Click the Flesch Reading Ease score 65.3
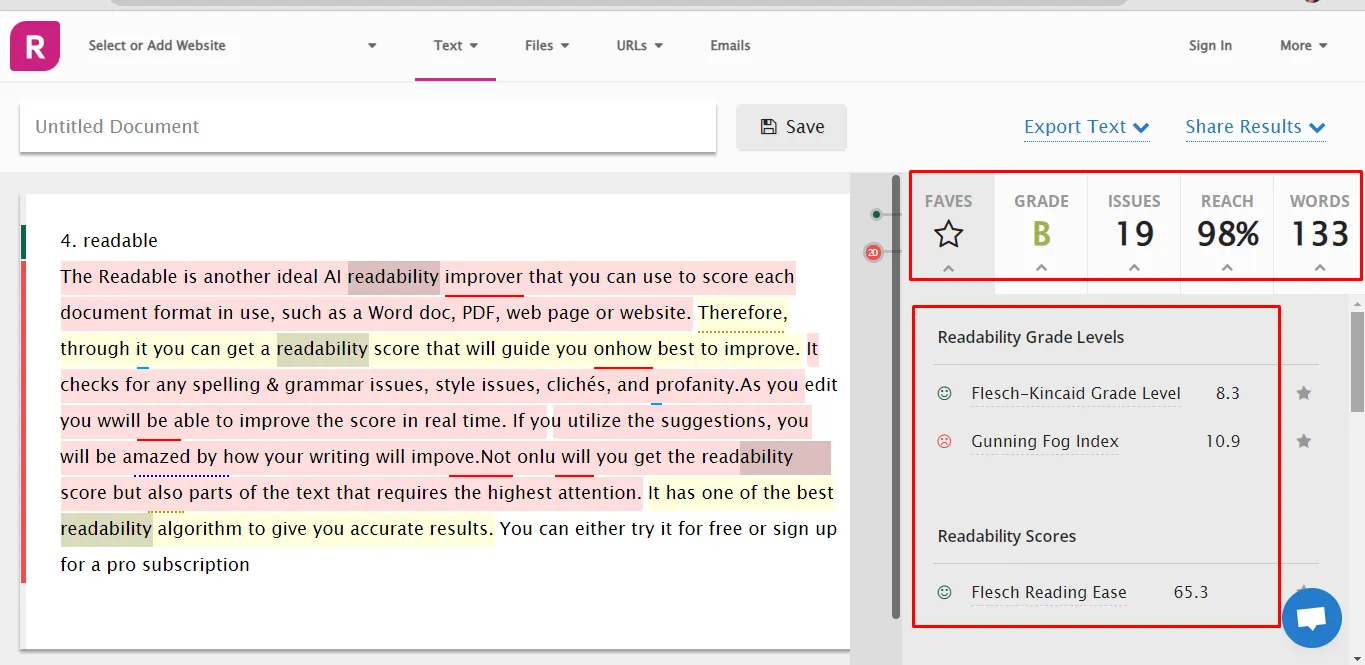The width and height of the screenshot is (1365, 665). pos(1190,592)
